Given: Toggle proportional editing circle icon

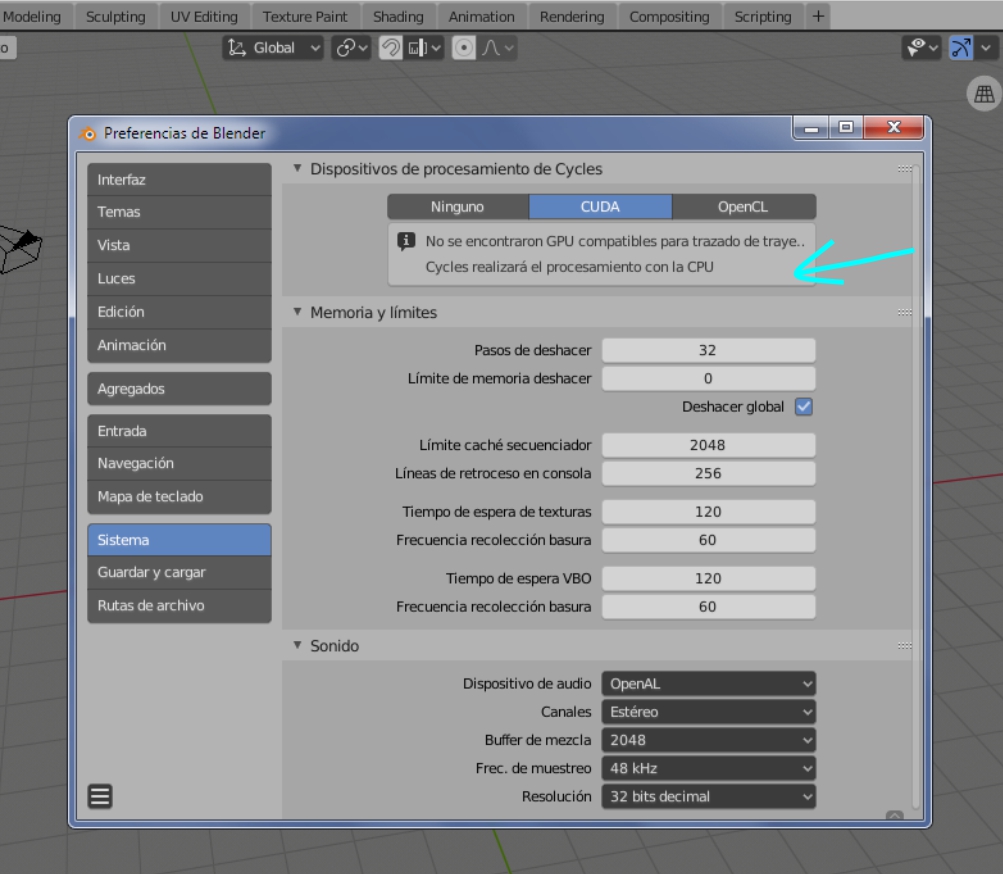Looking at the screenshot, I should coord(464,48).
